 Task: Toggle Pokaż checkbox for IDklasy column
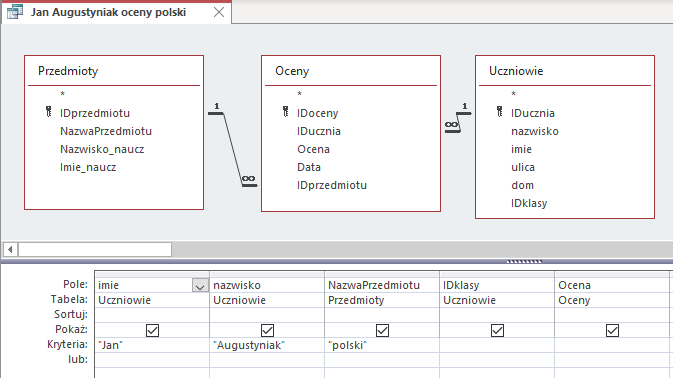(497, 330)
